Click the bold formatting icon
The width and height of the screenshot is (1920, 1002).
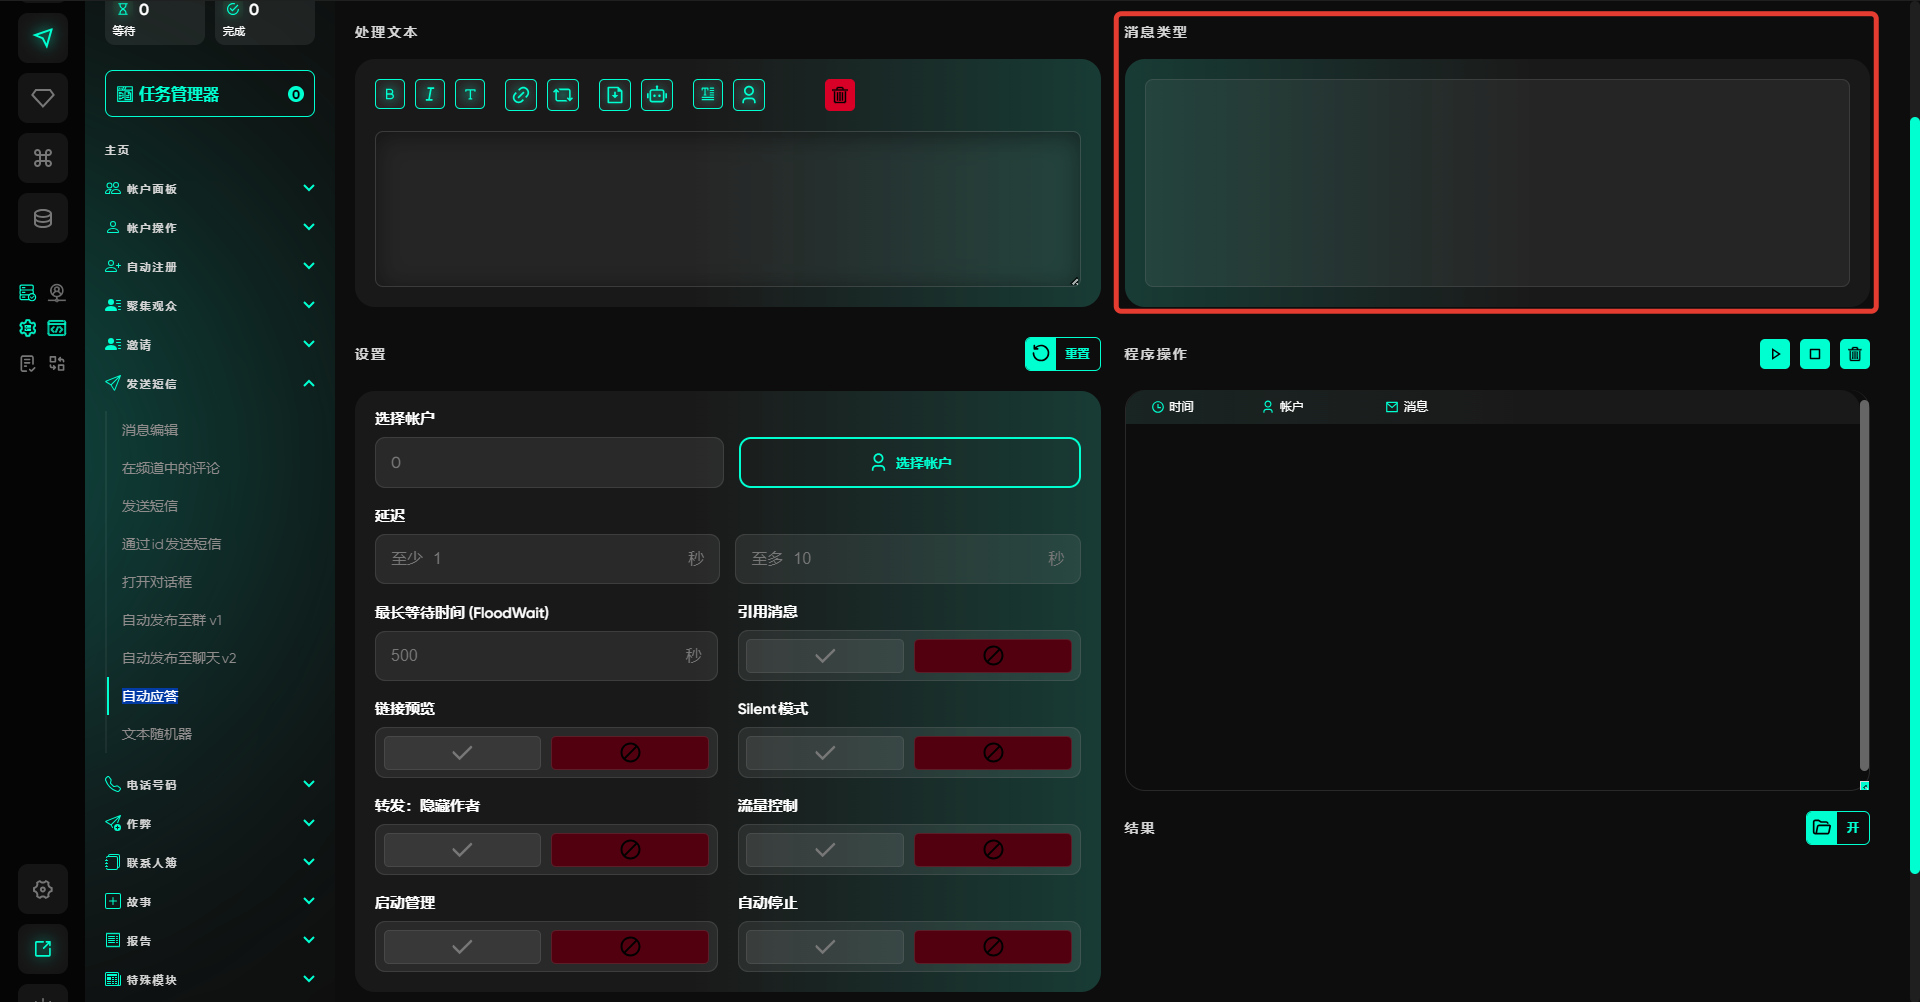[x=390, y=95]
